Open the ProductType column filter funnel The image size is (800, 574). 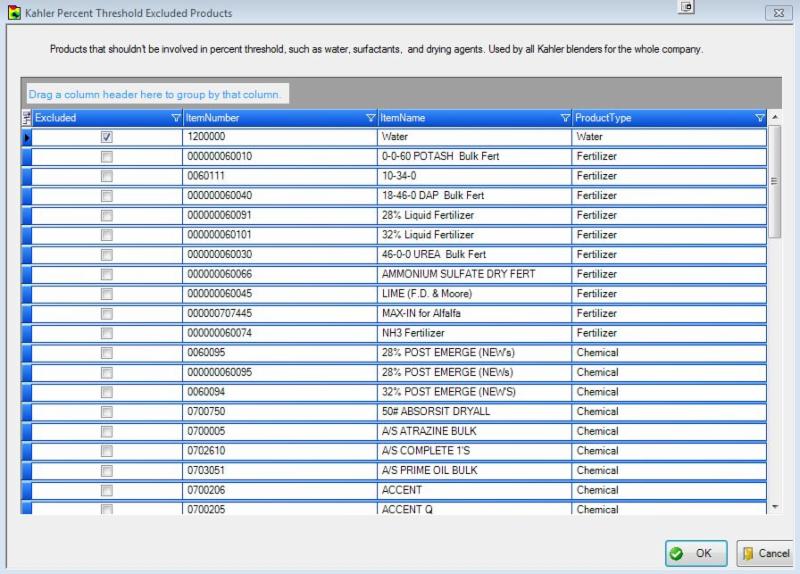coord(759,118)
